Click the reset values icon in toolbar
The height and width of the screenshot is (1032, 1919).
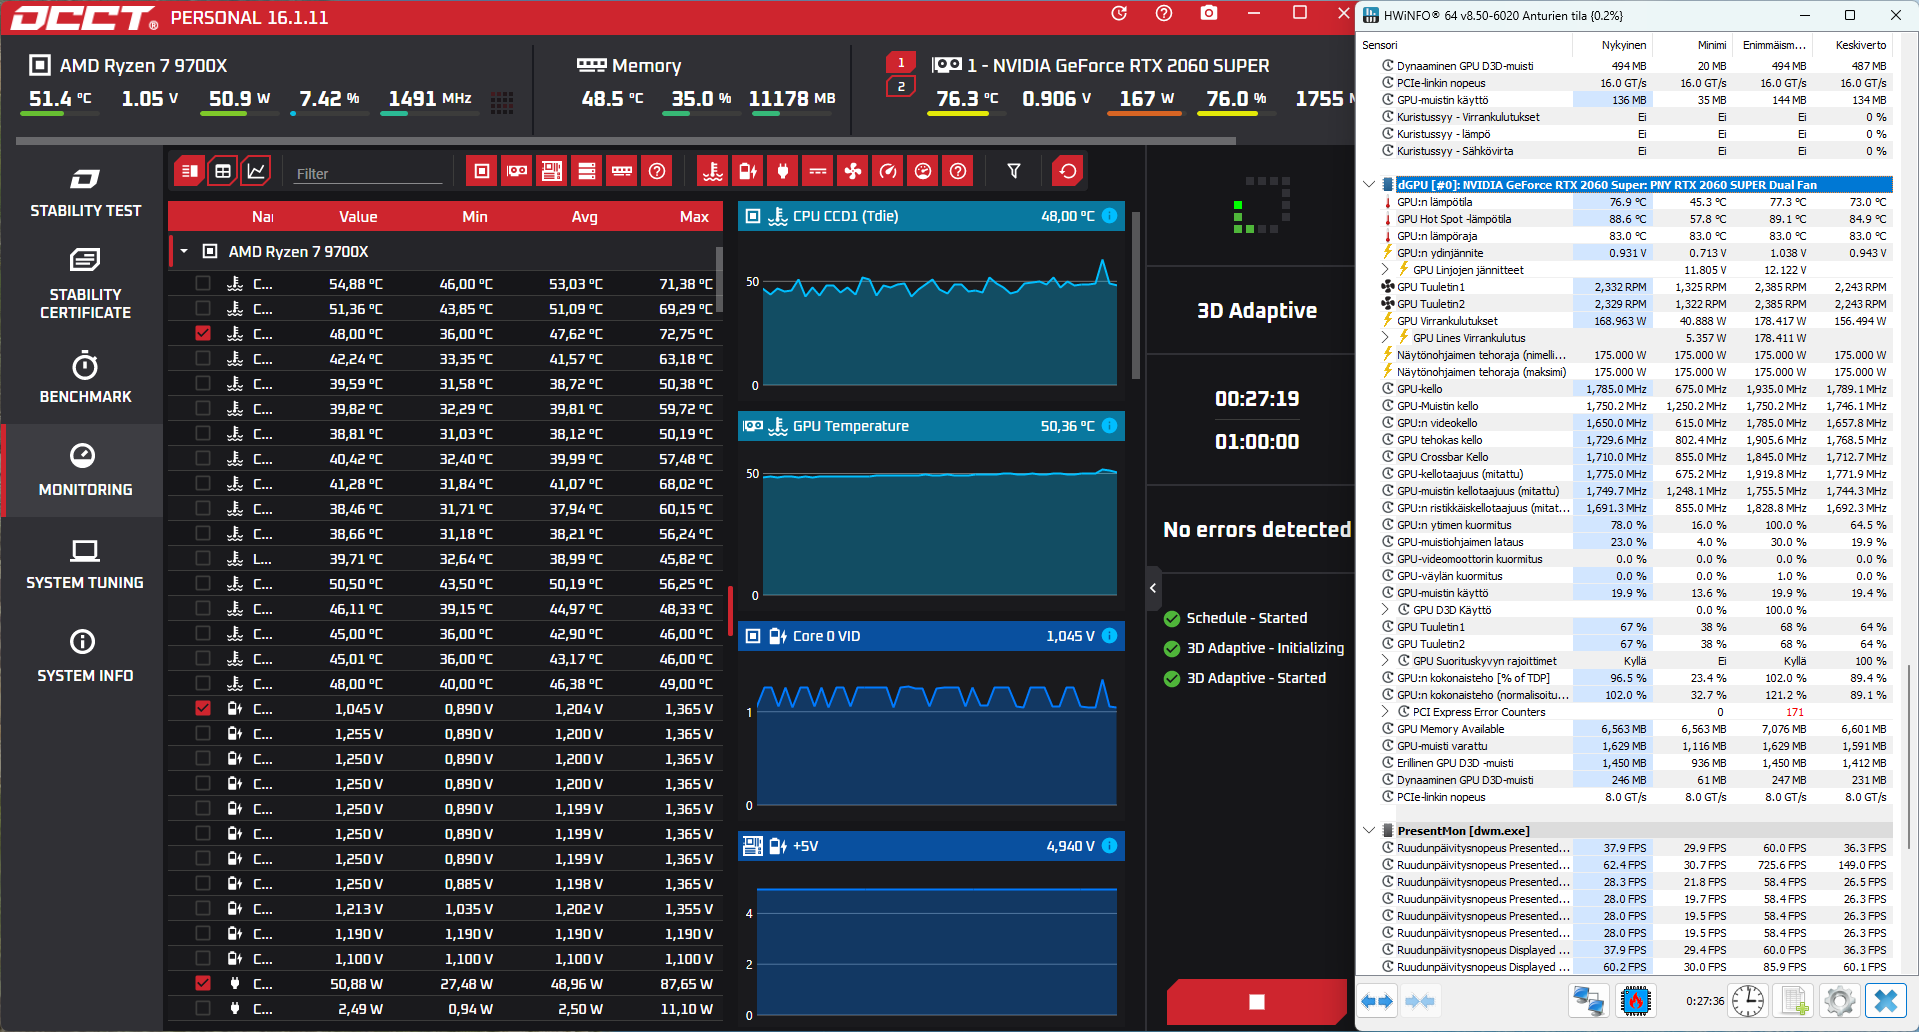1068,171
